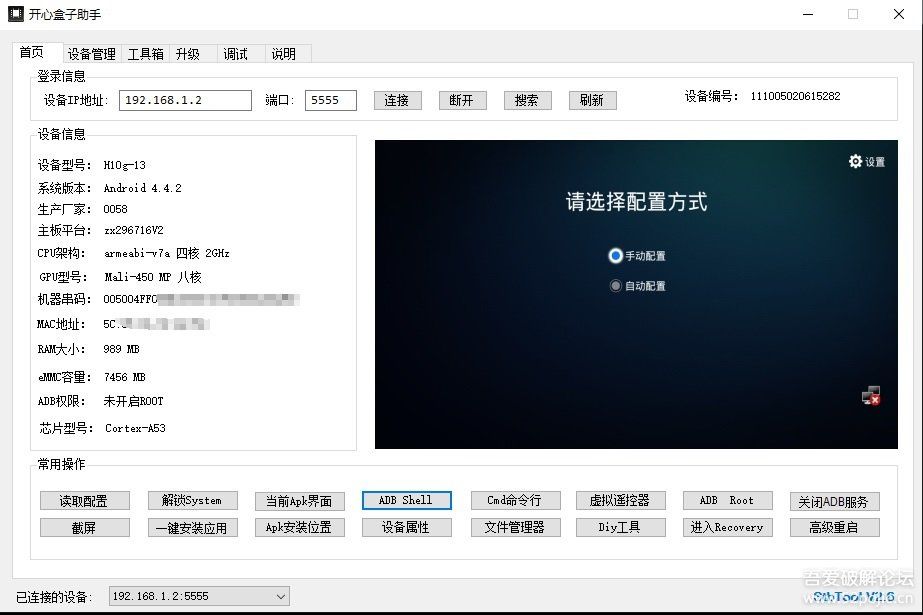Click the network disconnected icon in preview
Screen dimensions: 923x615
(871, 396)
